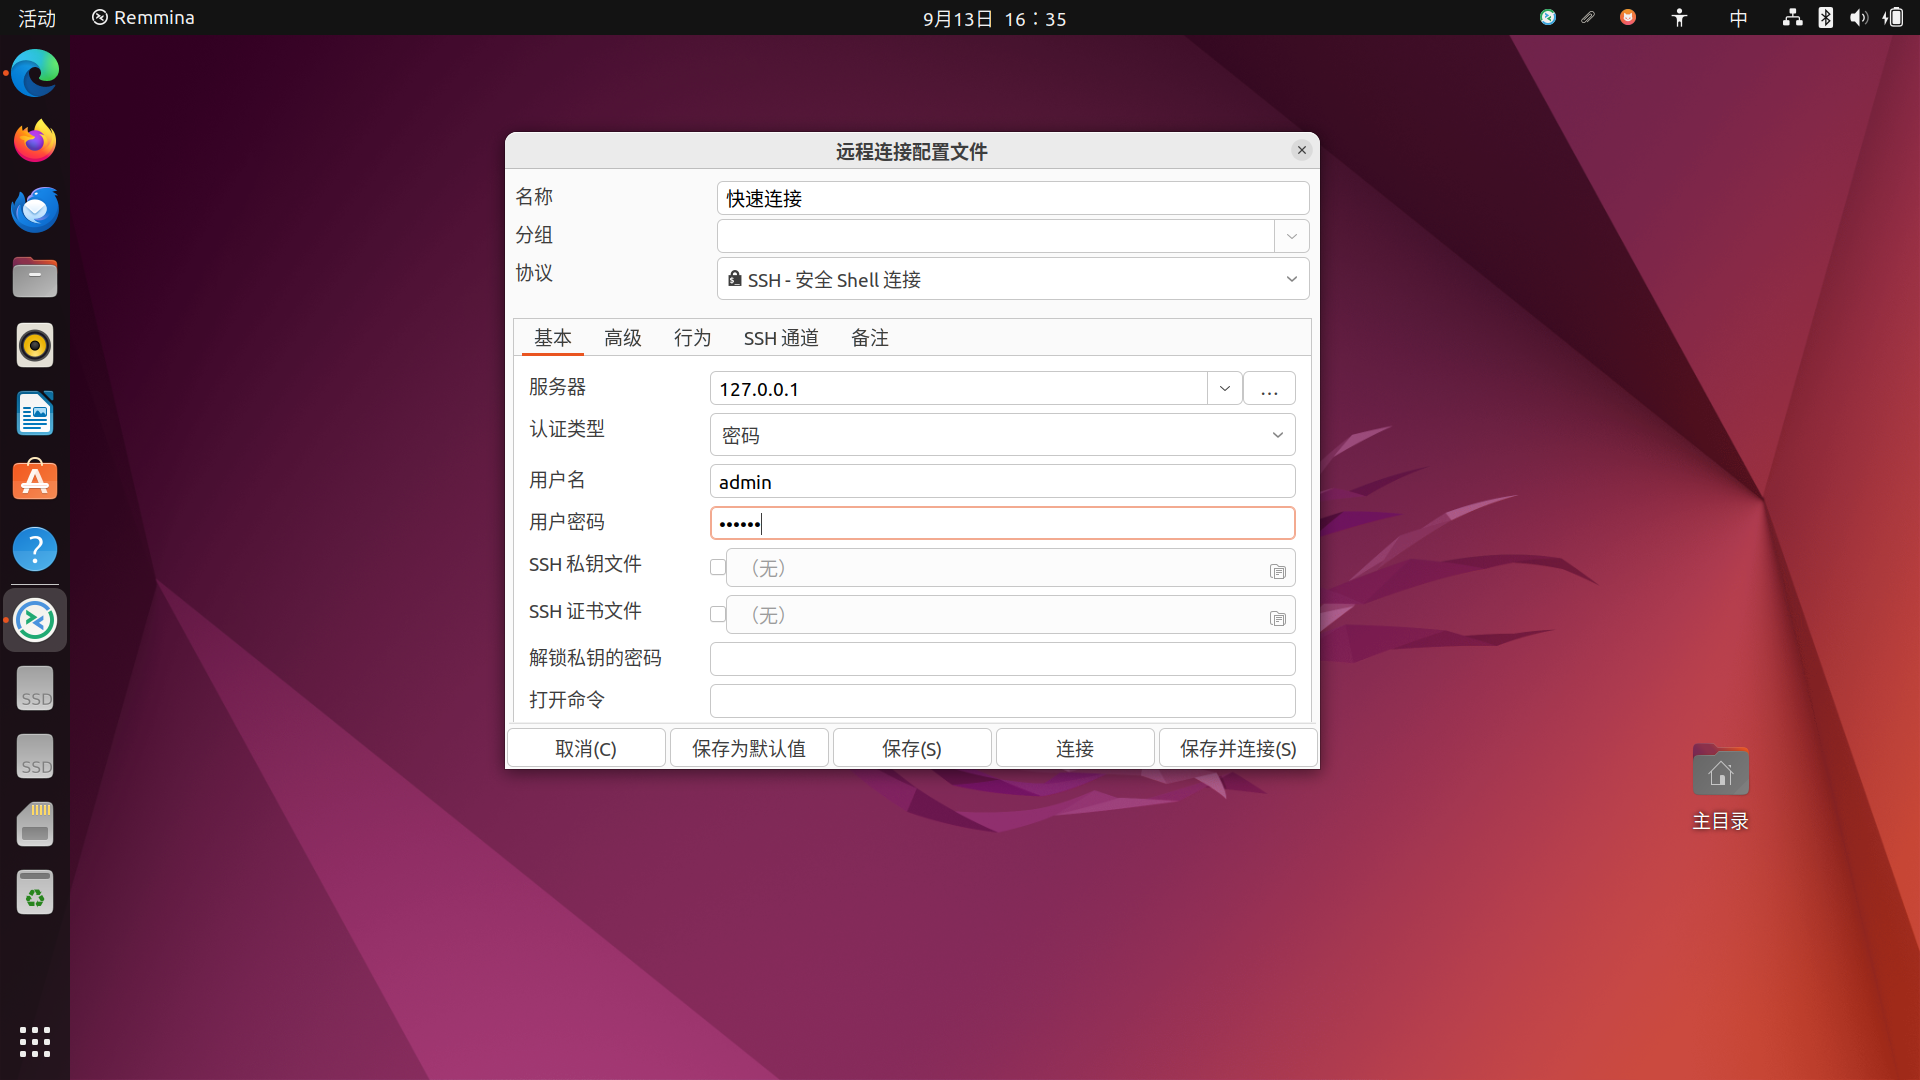
Task: Switch to the 行为 tab
Action: (692, 338)
